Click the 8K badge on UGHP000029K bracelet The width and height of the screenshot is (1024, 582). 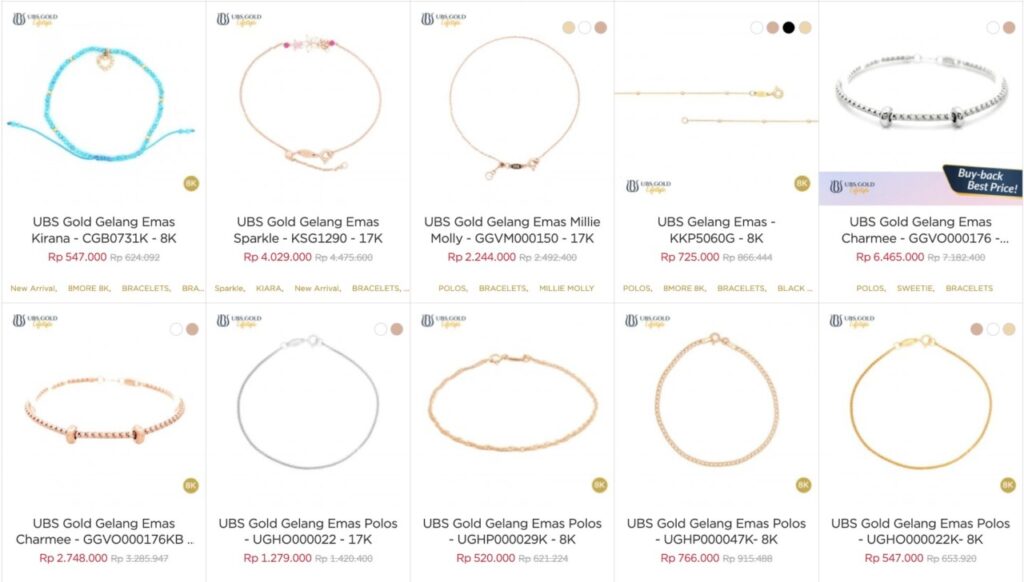click(x=599, y=485)
